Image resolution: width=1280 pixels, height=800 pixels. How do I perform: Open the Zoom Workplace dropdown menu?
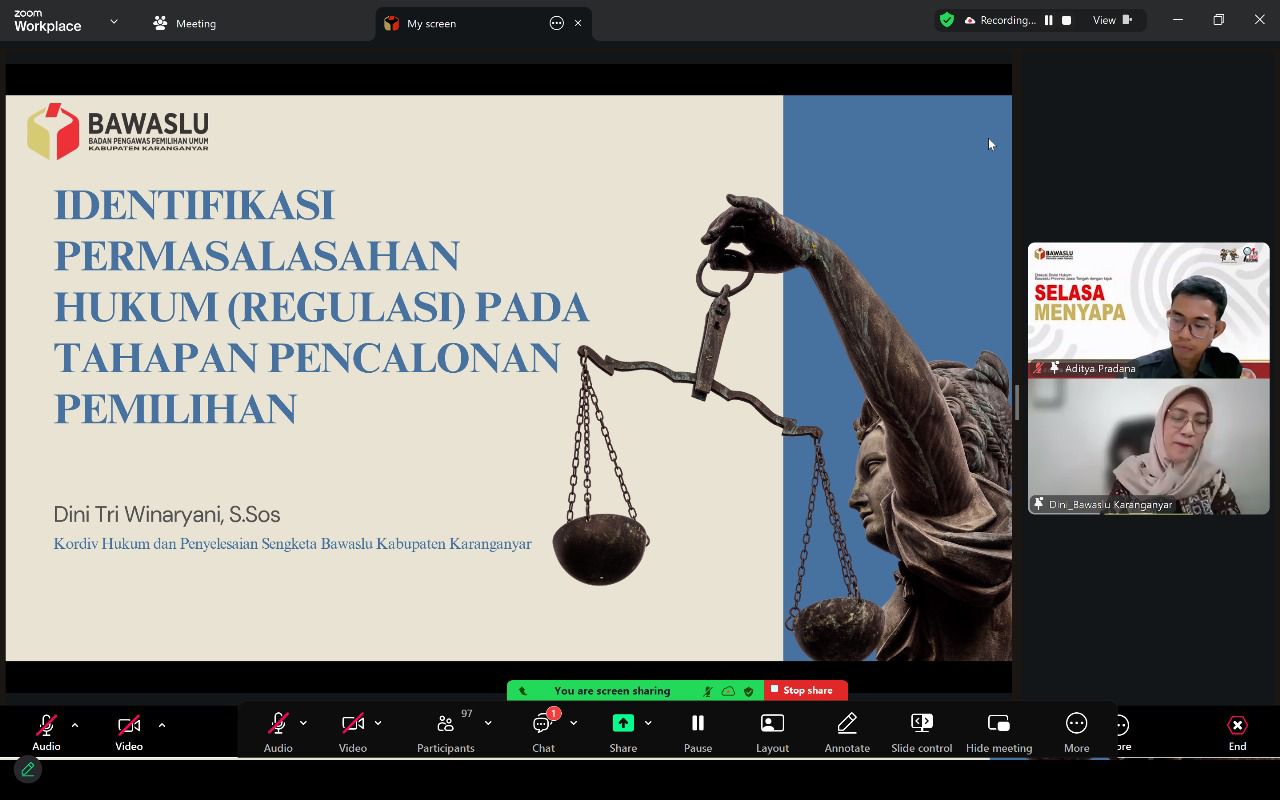coord(113,21)
